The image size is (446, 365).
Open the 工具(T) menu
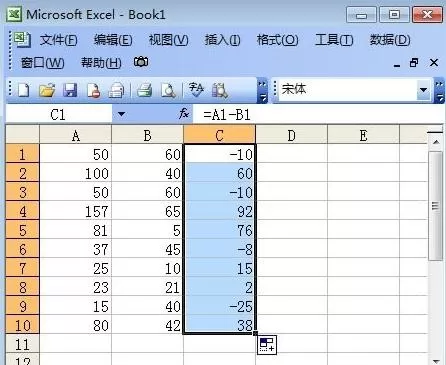point(334,40)
